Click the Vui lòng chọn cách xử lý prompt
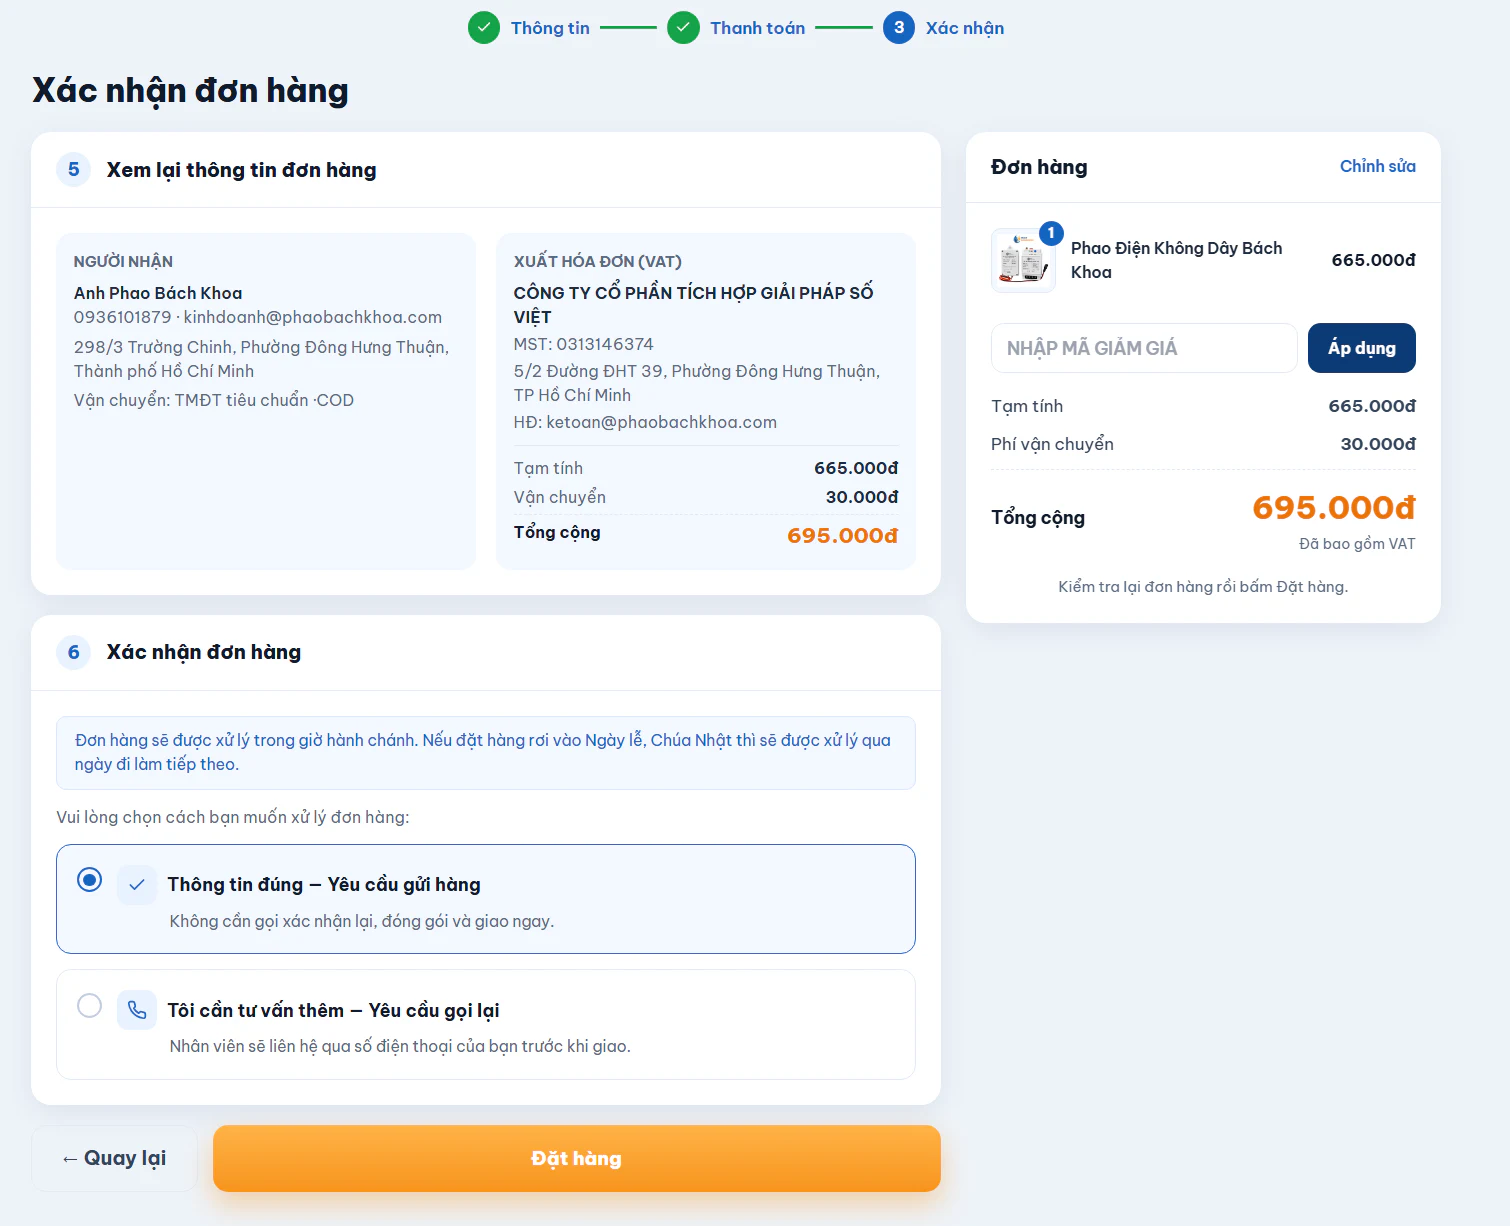1510x1226 pixels. click(233, 817)
